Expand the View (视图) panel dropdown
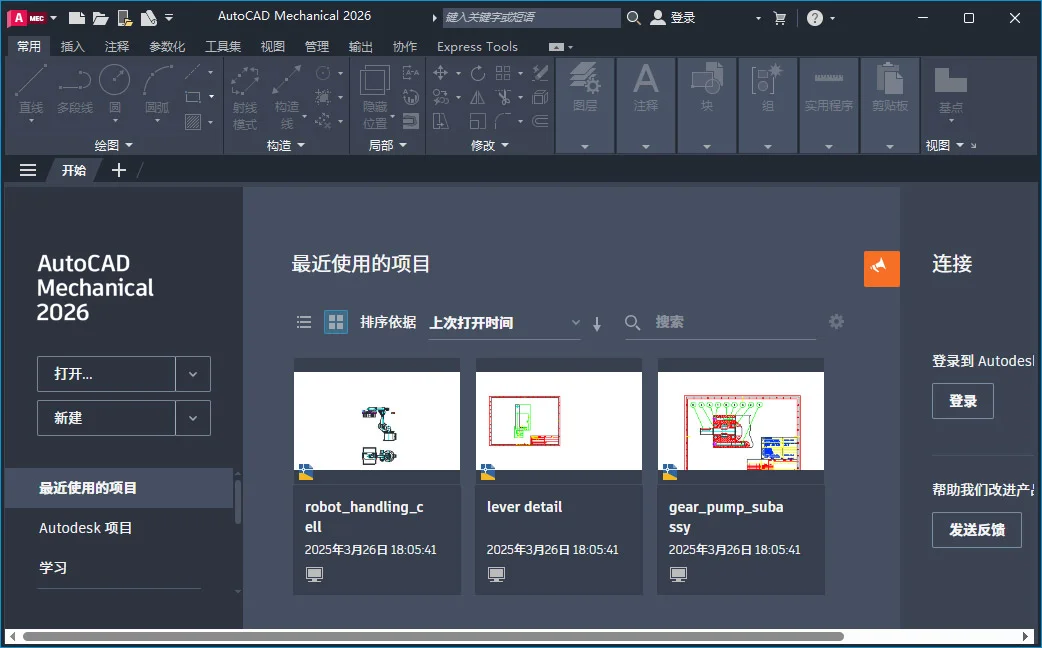This screenshot has height=648, width=1042. coord(944,145)
